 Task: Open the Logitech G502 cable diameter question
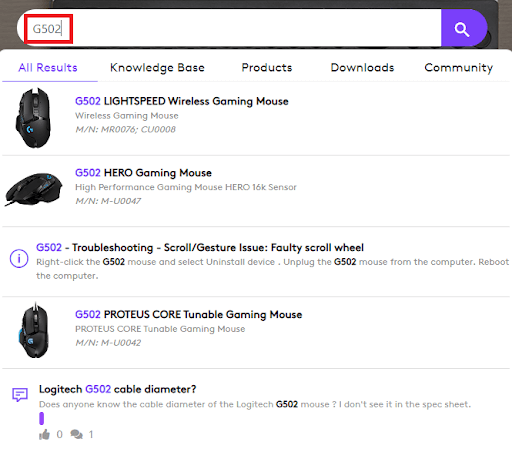click(x=117, y=389)
